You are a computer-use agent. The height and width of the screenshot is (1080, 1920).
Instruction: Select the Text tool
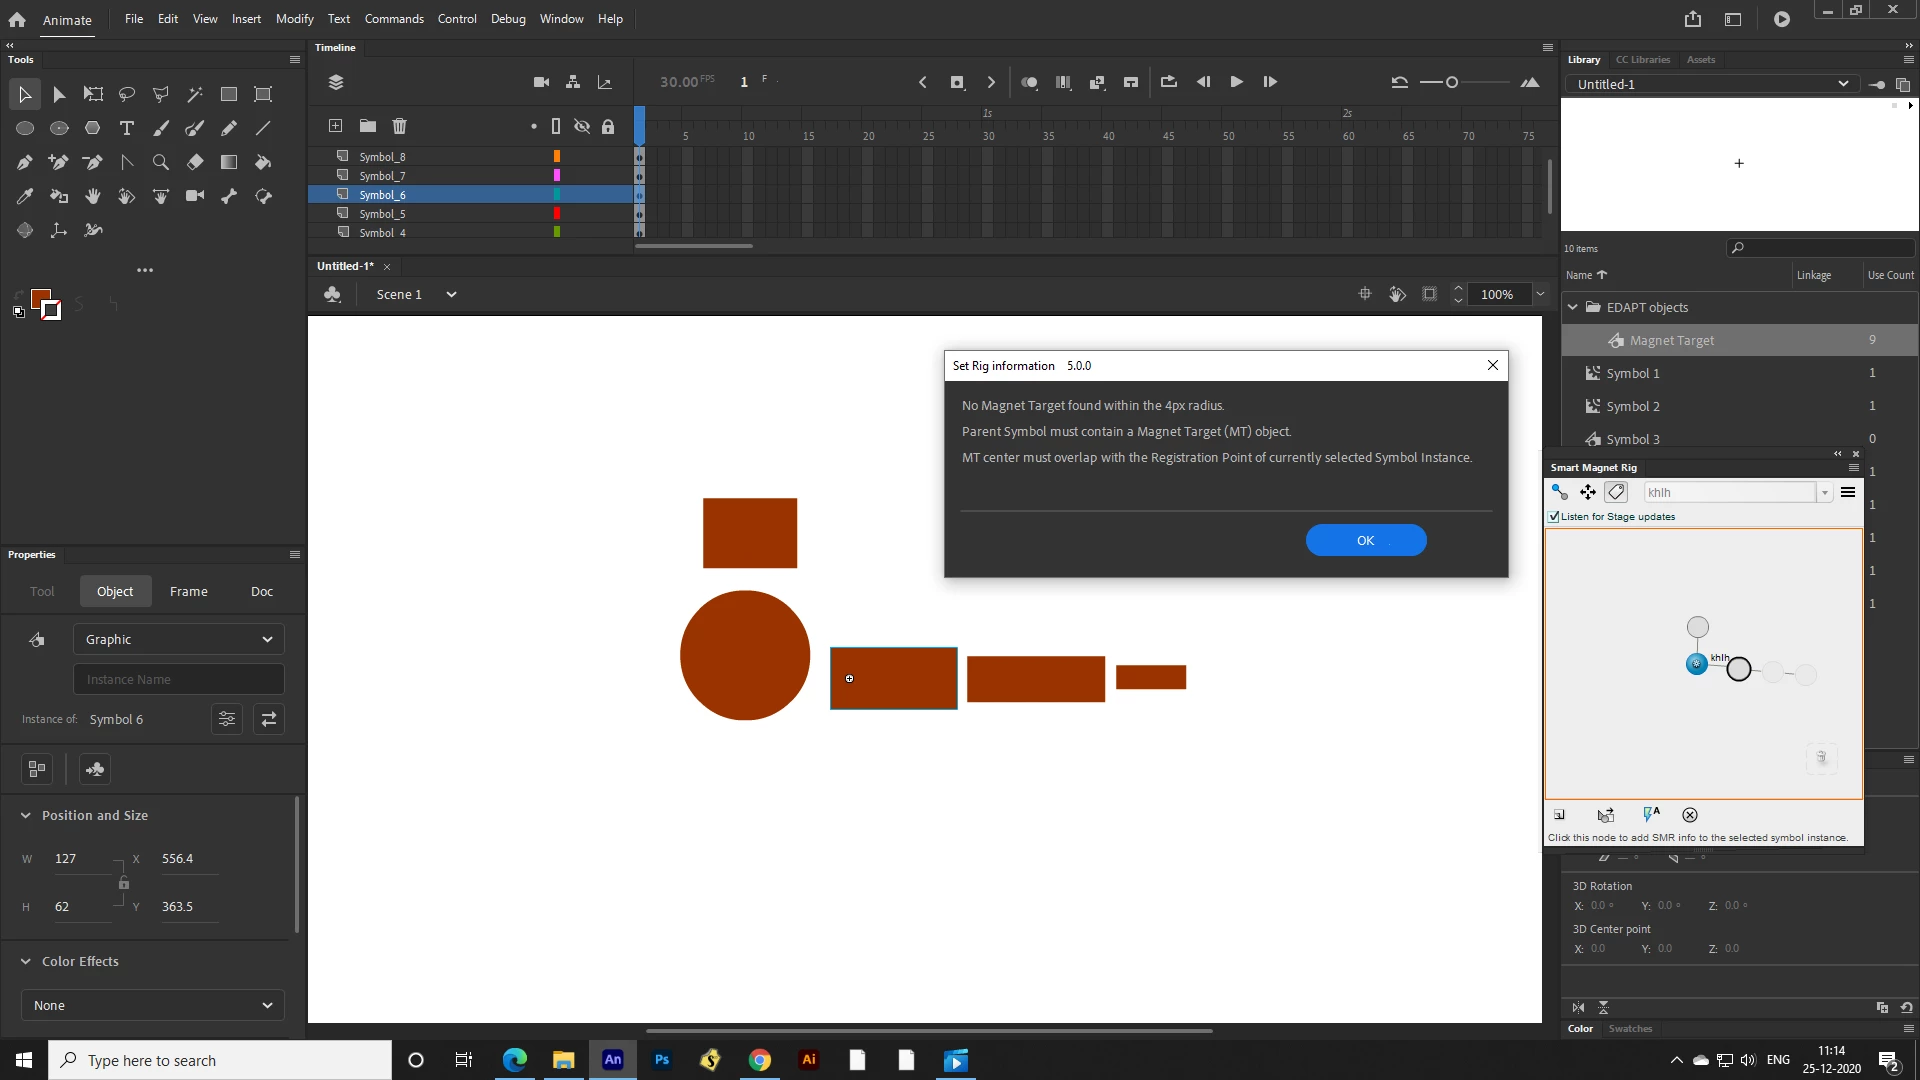[127, 128]
